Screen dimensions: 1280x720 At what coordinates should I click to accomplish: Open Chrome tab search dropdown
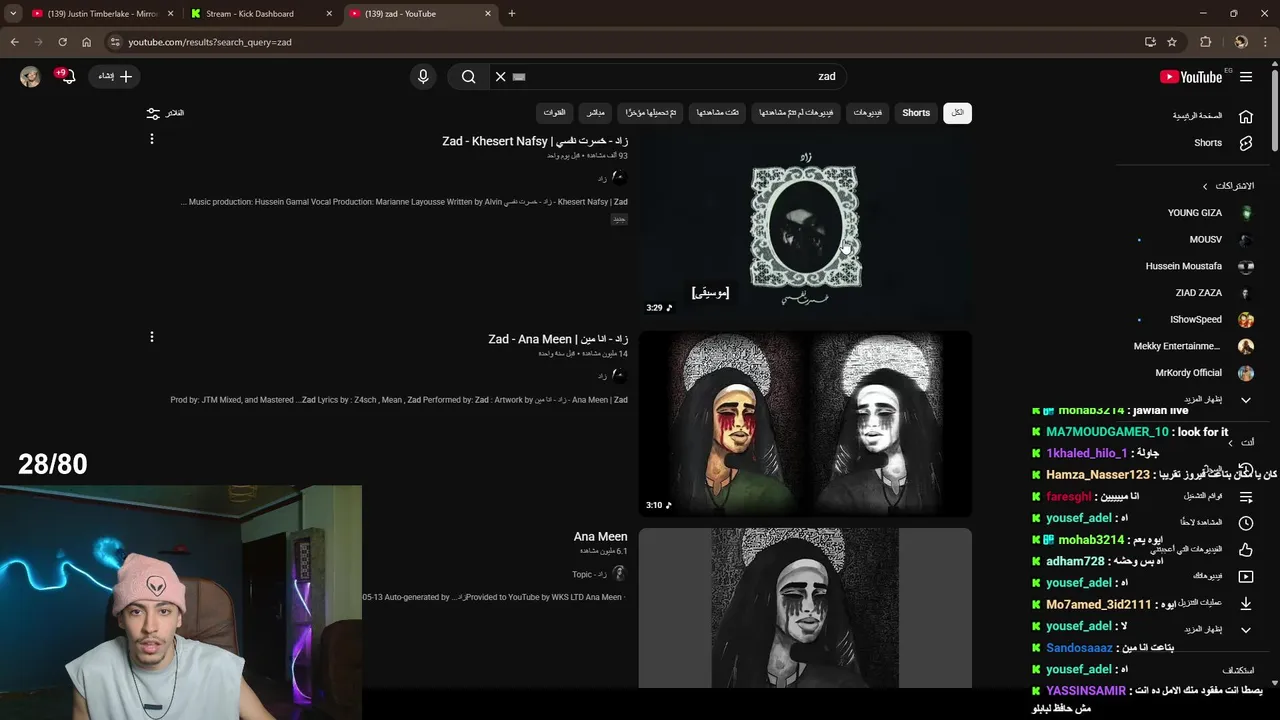coord(12,14)
